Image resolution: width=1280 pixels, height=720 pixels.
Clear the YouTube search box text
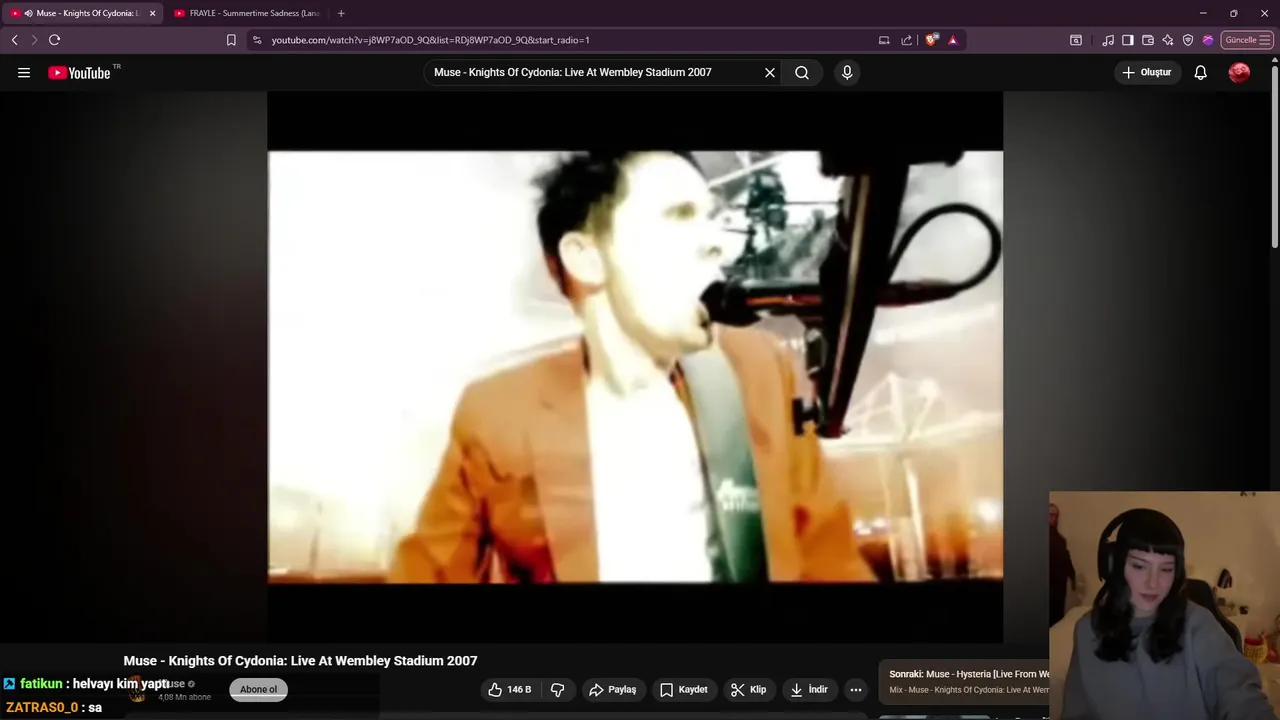pos(770,72)
